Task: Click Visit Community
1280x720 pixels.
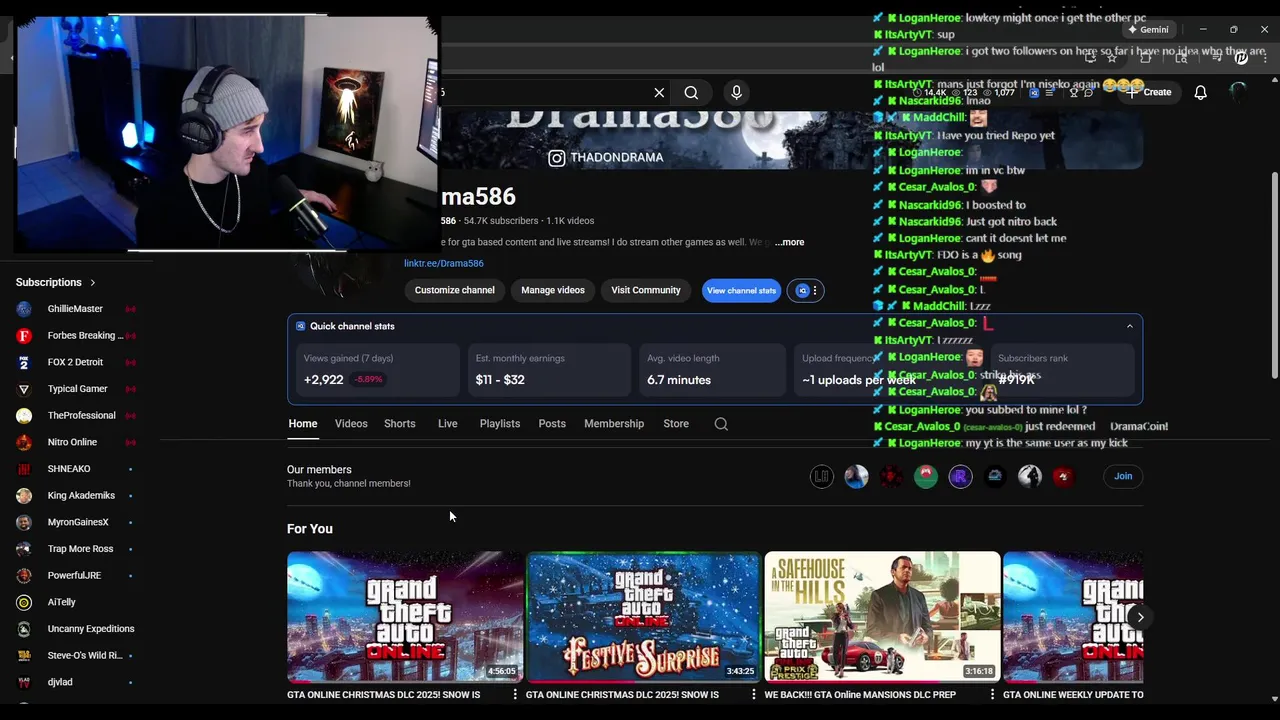Action: [x=646, y=290]
